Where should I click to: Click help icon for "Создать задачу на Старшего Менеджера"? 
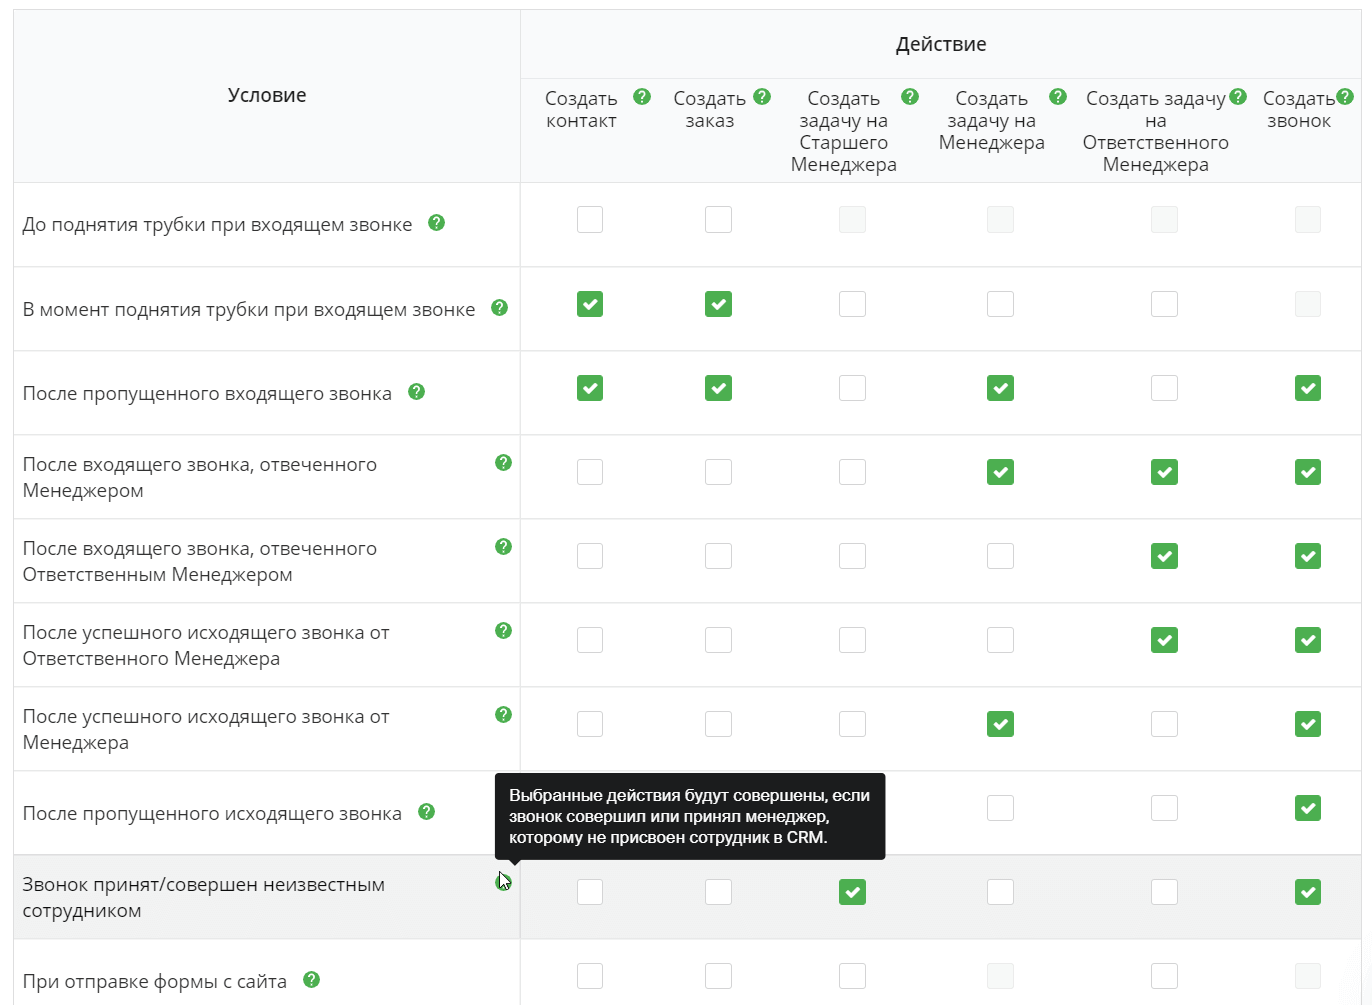[910, 97]
